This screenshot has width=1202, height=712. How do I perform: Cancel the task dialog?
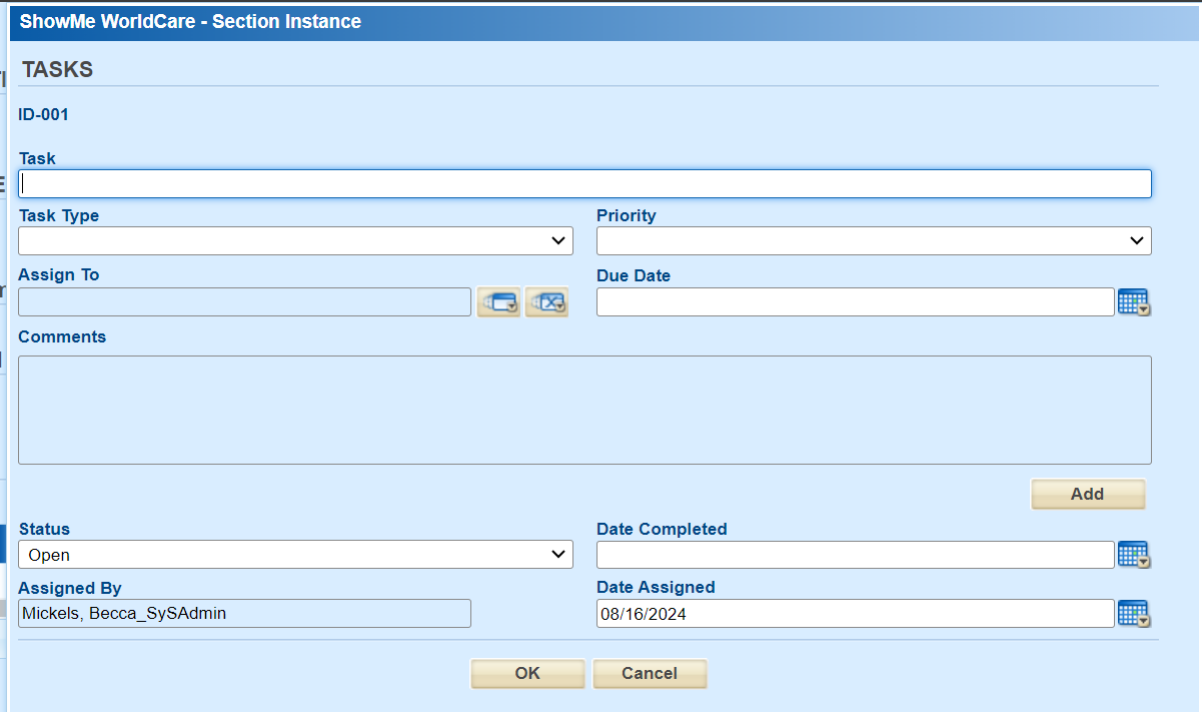pos(650,674)
